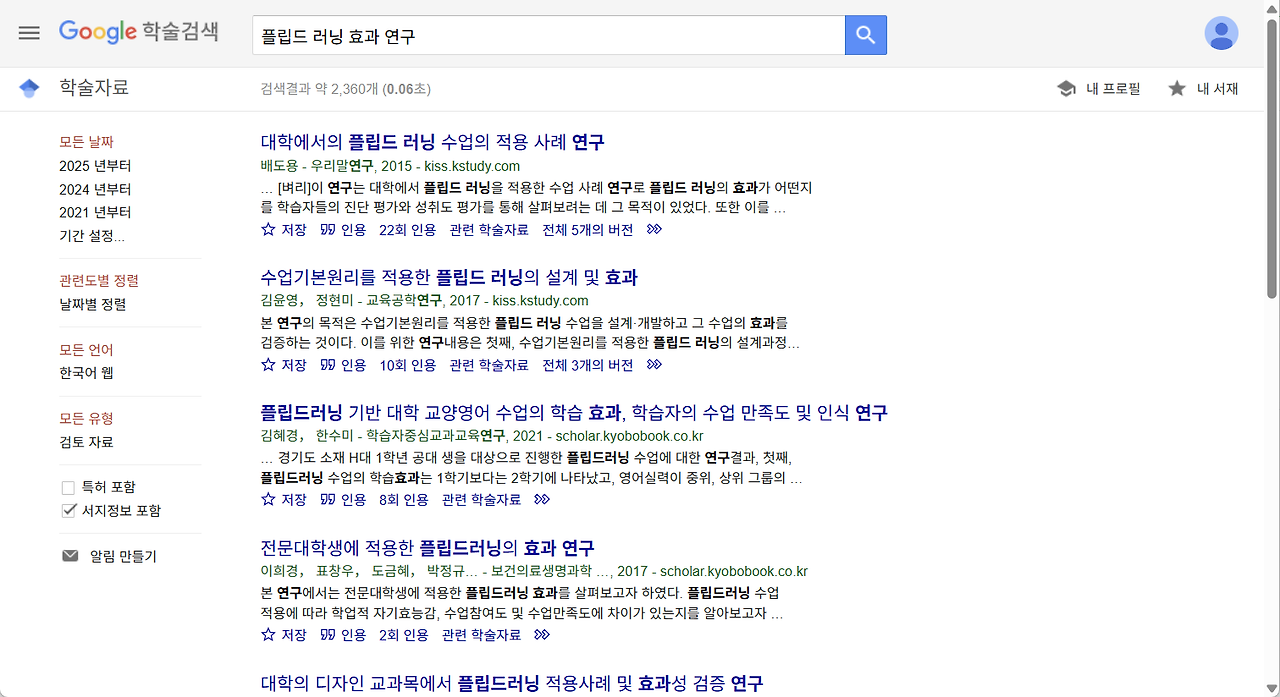Open 대학의 디자인 교과목에서 플립드러닝 article

click(x=512, y=683)
